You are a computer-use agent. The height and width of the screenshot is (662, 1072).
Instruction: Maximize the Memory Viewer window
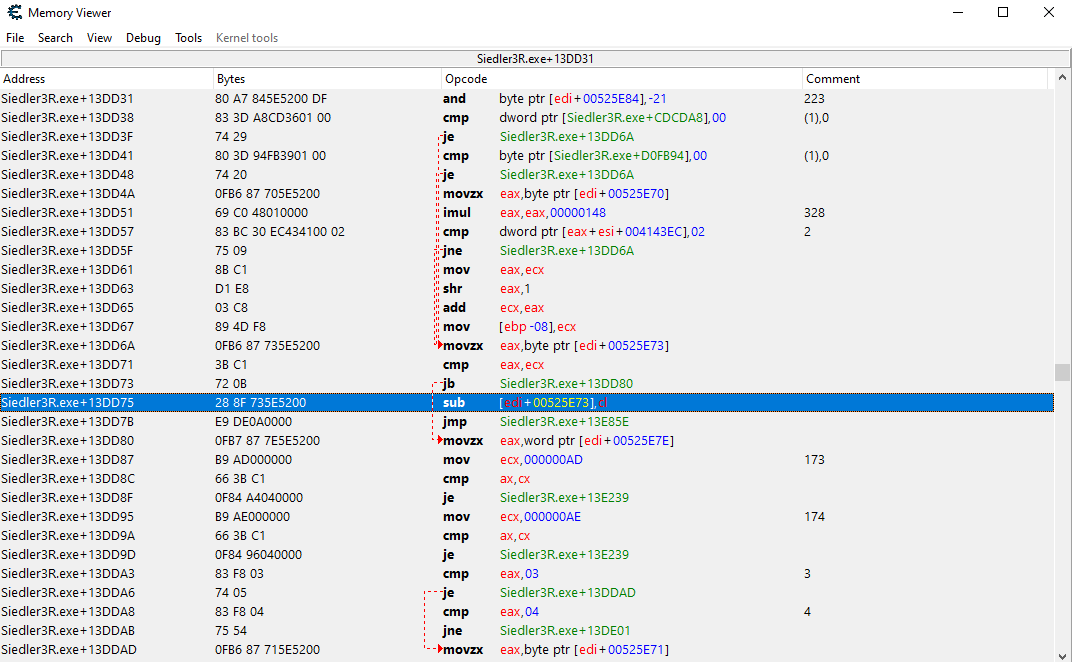[1003, 12]
